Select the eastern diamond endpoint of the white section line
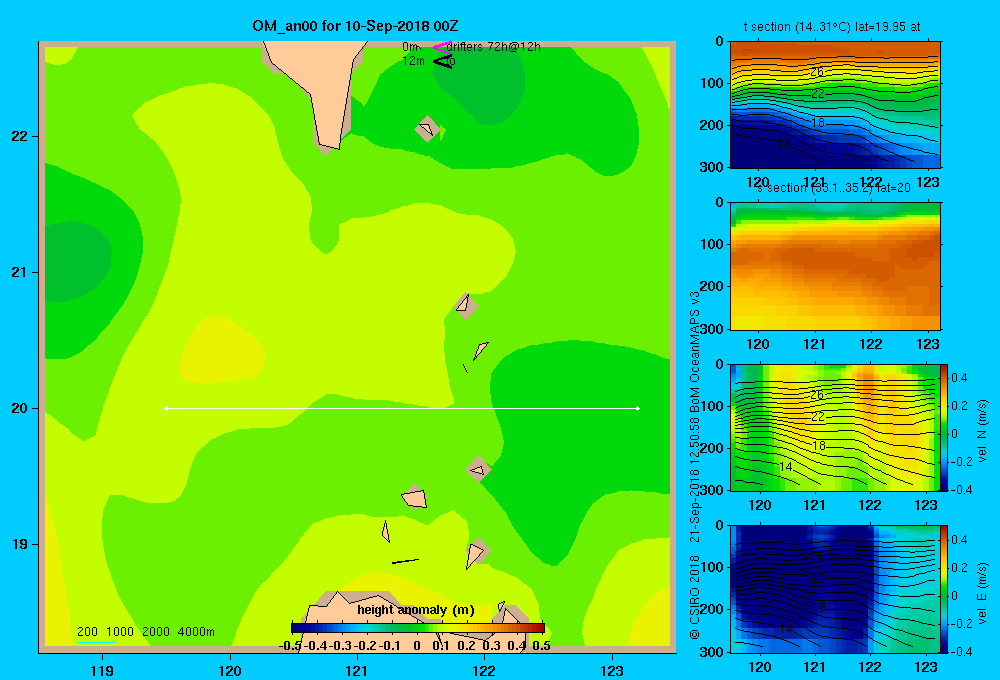The image size is (1000, 680). (637, 408)
